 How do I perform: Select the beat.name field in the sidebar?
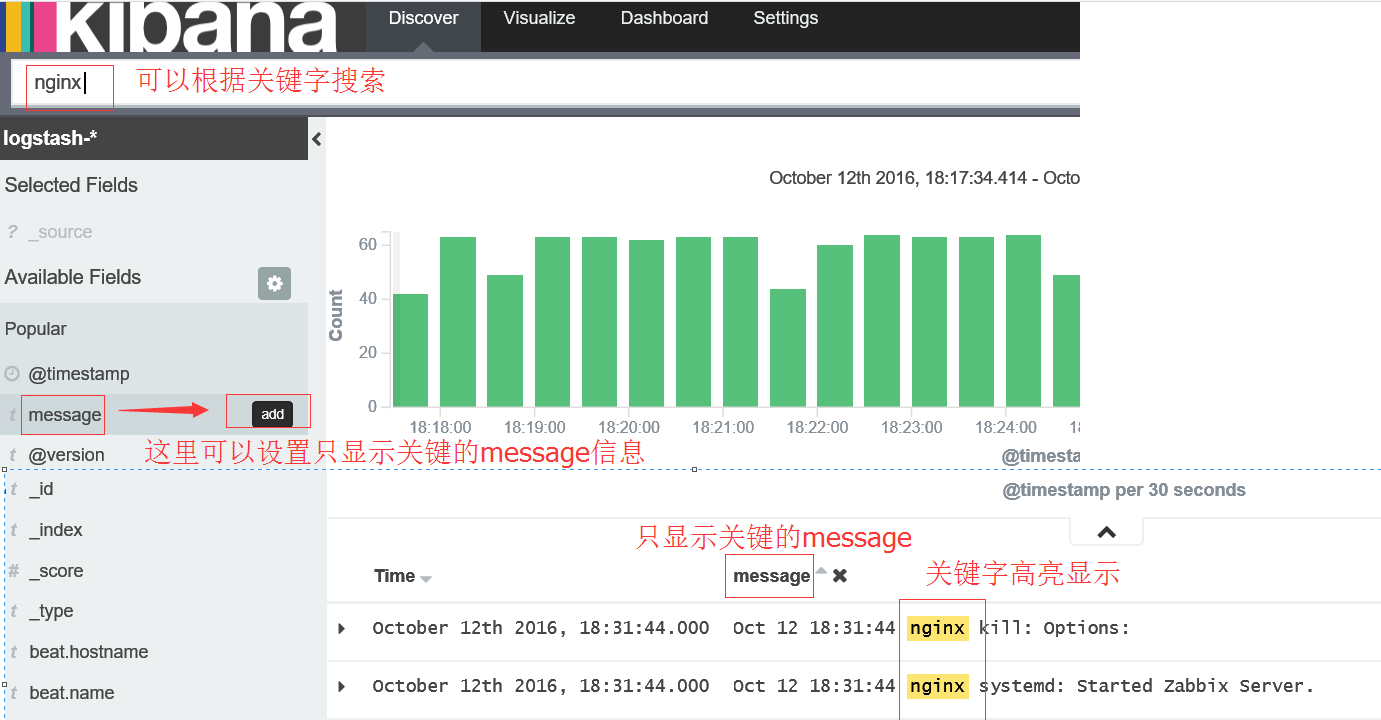tap(72, 693)
